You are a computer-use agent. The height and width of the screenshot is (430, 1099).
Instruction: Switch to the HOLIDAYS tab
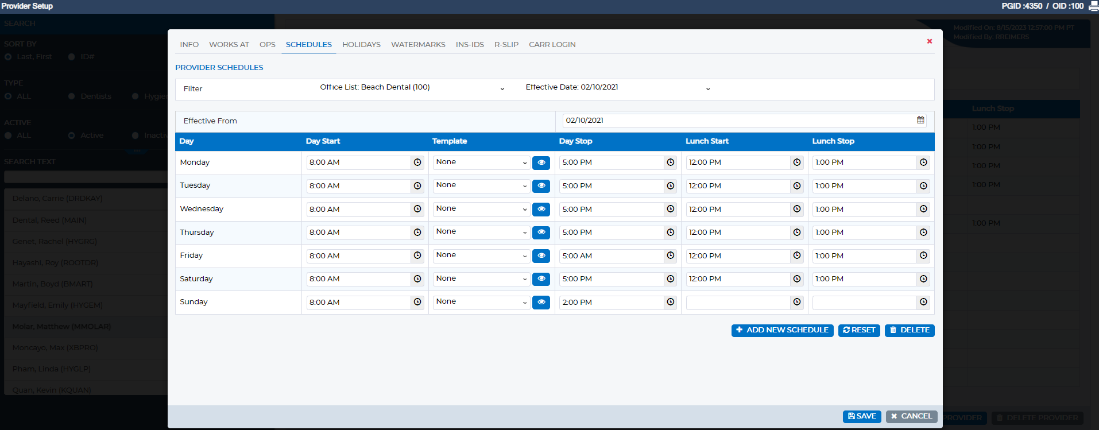click(362, 44)
